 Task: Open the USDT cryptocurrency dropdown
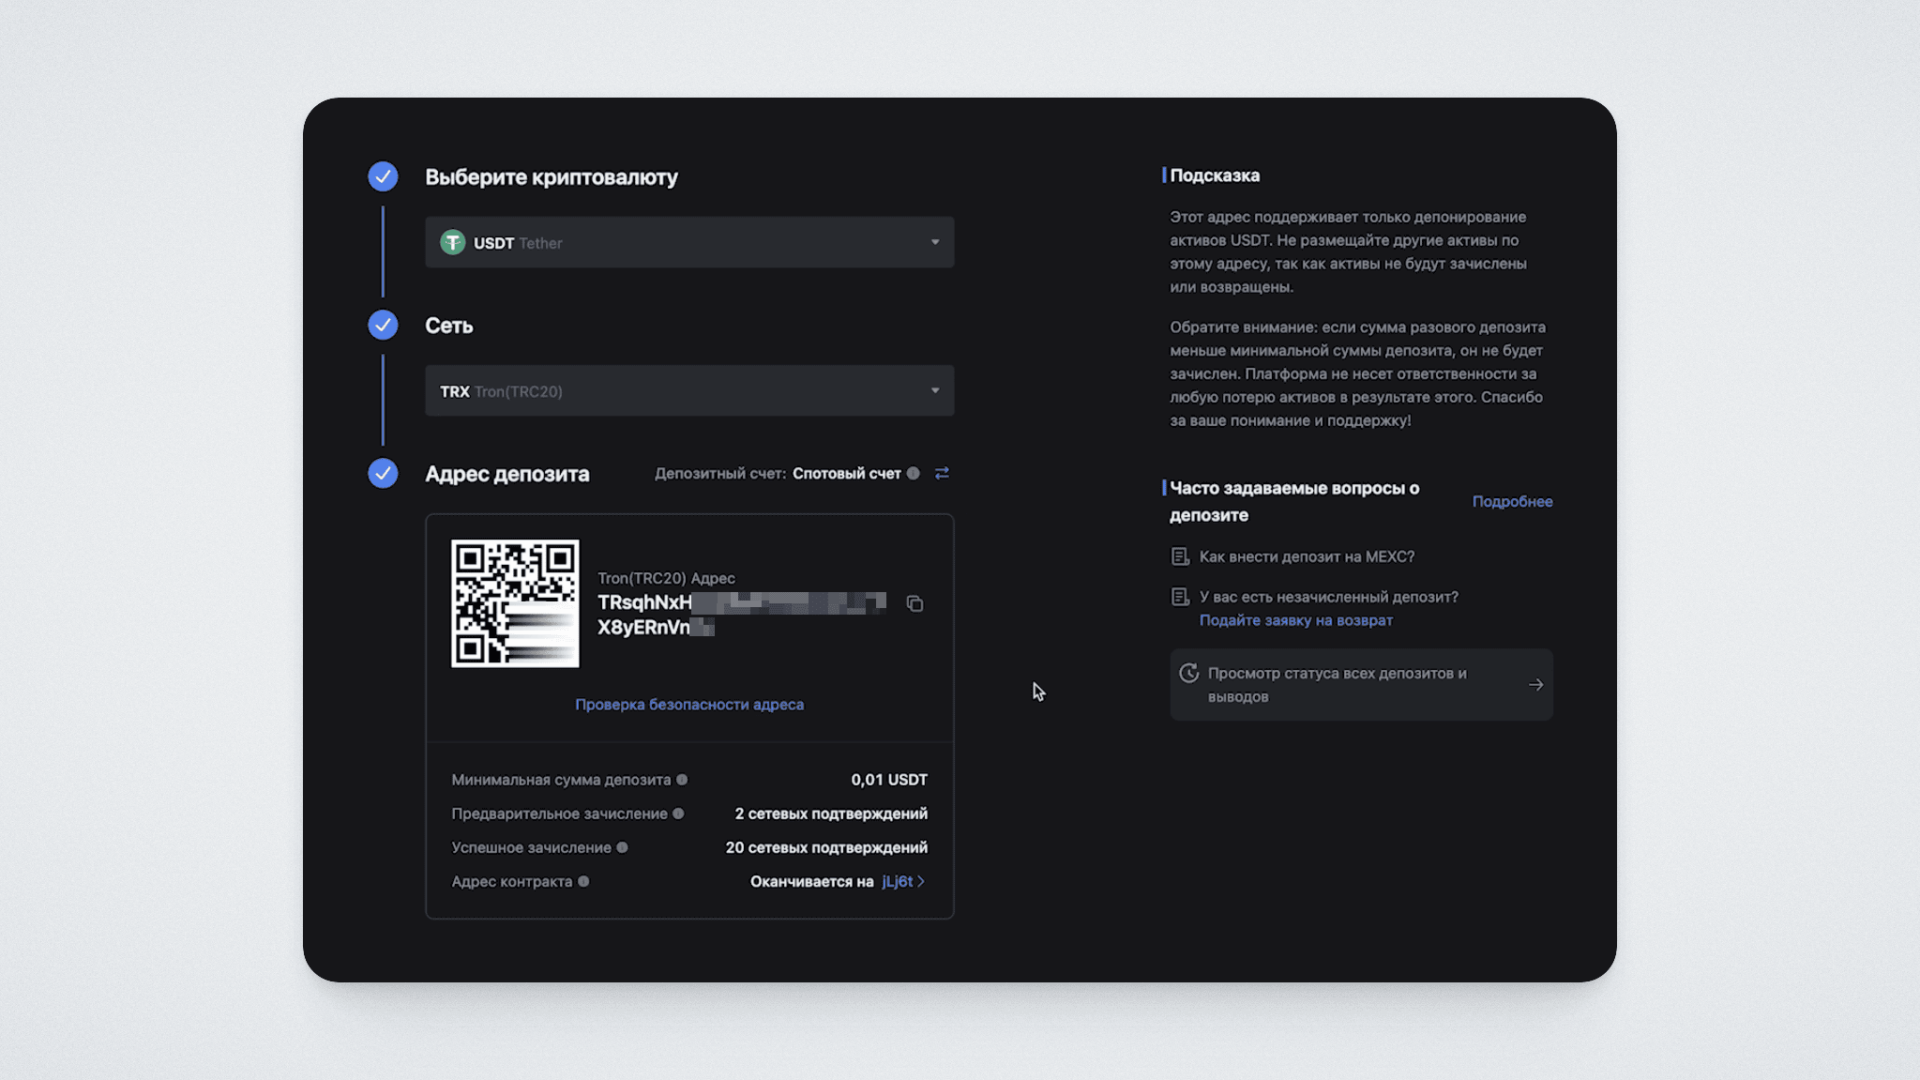pos(689,242)
